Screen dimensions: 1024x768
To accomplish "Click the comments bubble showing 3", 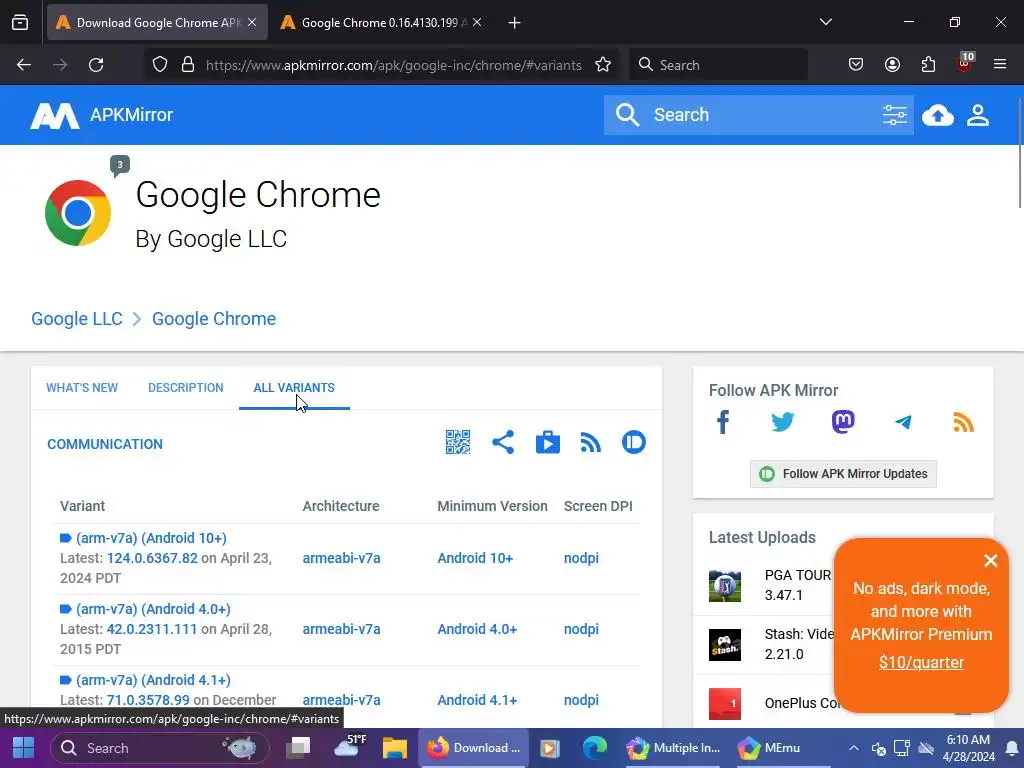I will tap(120, 166).
